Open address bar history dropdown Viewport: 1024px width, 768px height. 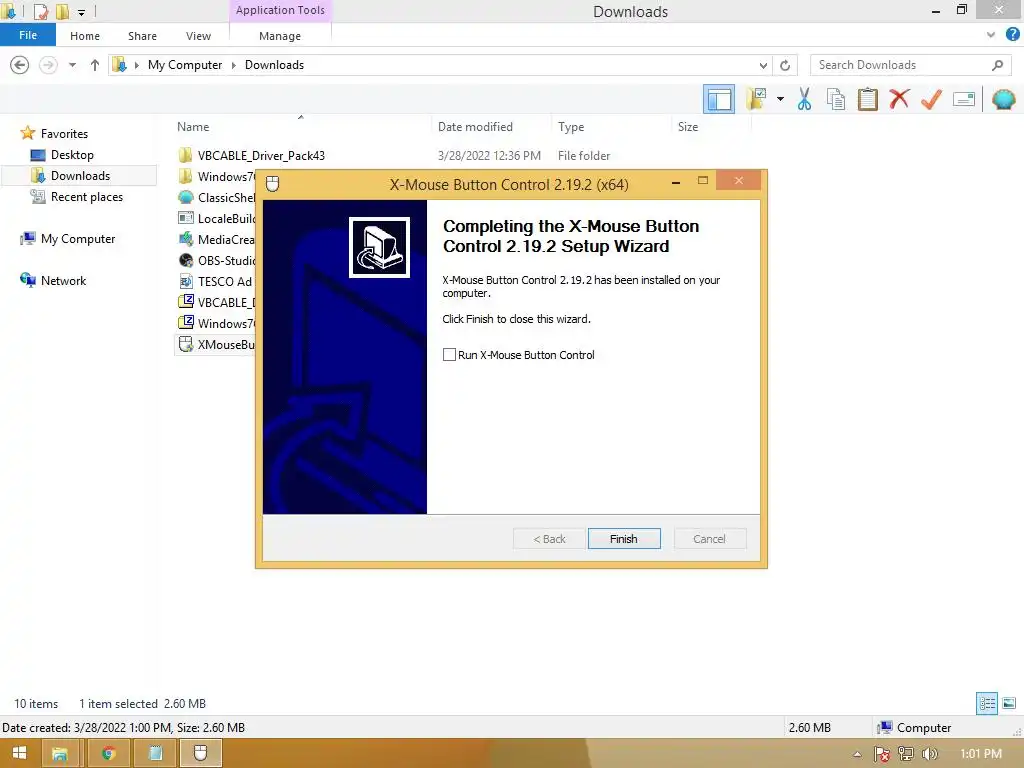(763, 65)
